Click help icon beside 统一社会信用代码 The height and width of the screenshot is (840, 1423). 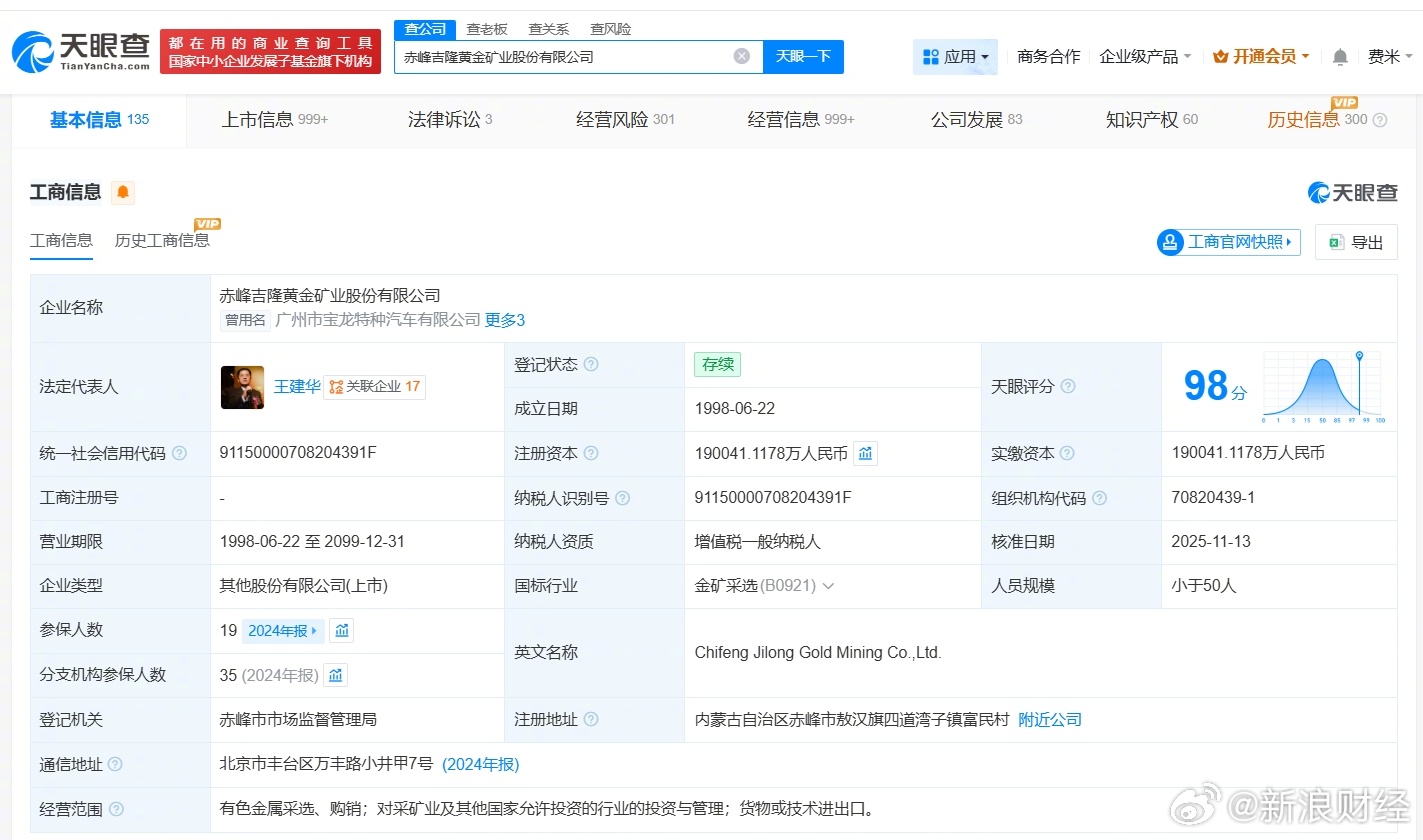coord(180,453)
